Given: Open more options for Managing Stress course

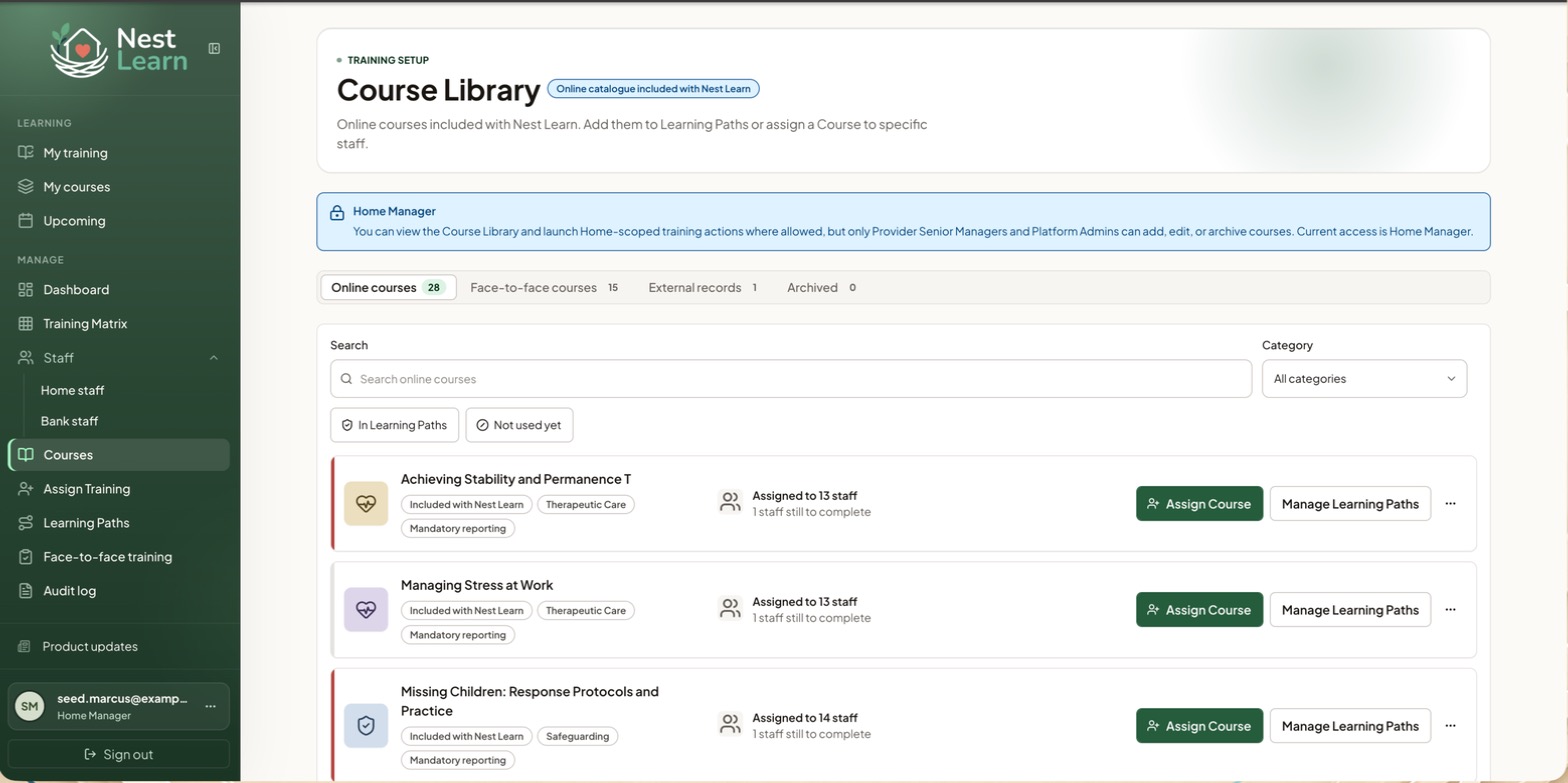Looking at the screenshot, I should 1451,610.
